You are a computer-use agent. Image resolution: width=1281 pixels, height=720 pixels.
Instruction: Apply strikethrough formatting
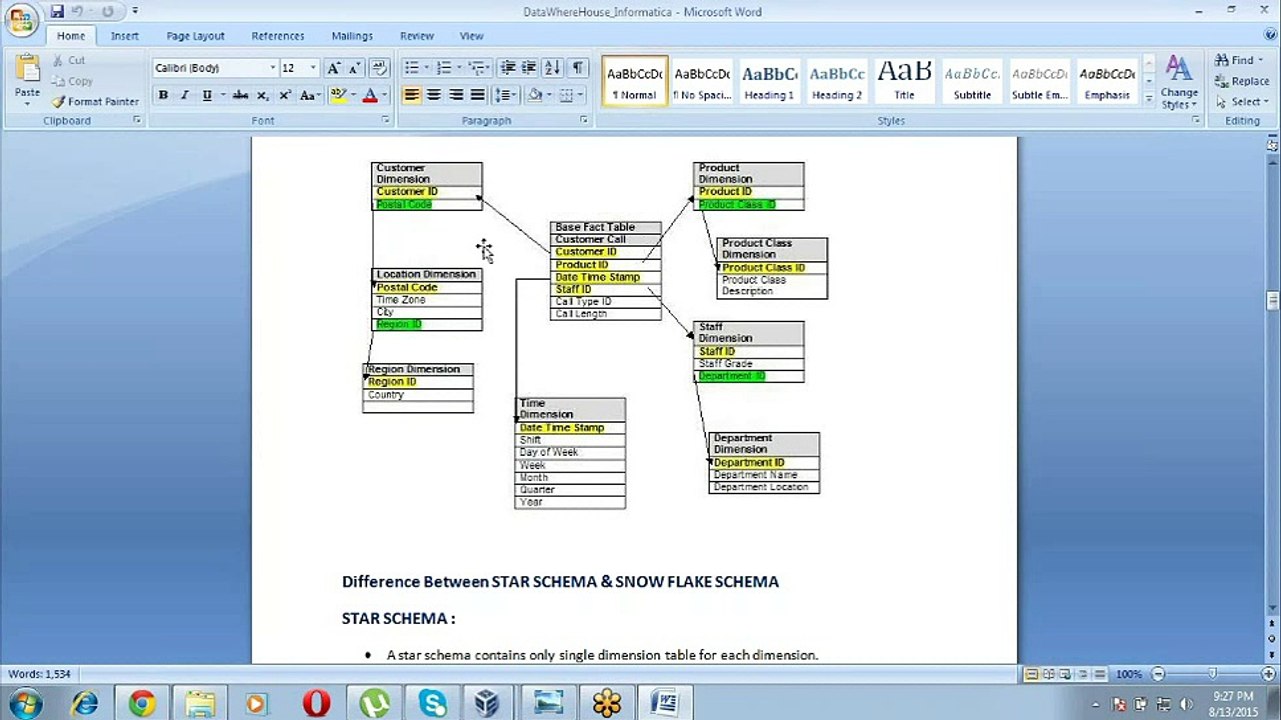point(240,95)
